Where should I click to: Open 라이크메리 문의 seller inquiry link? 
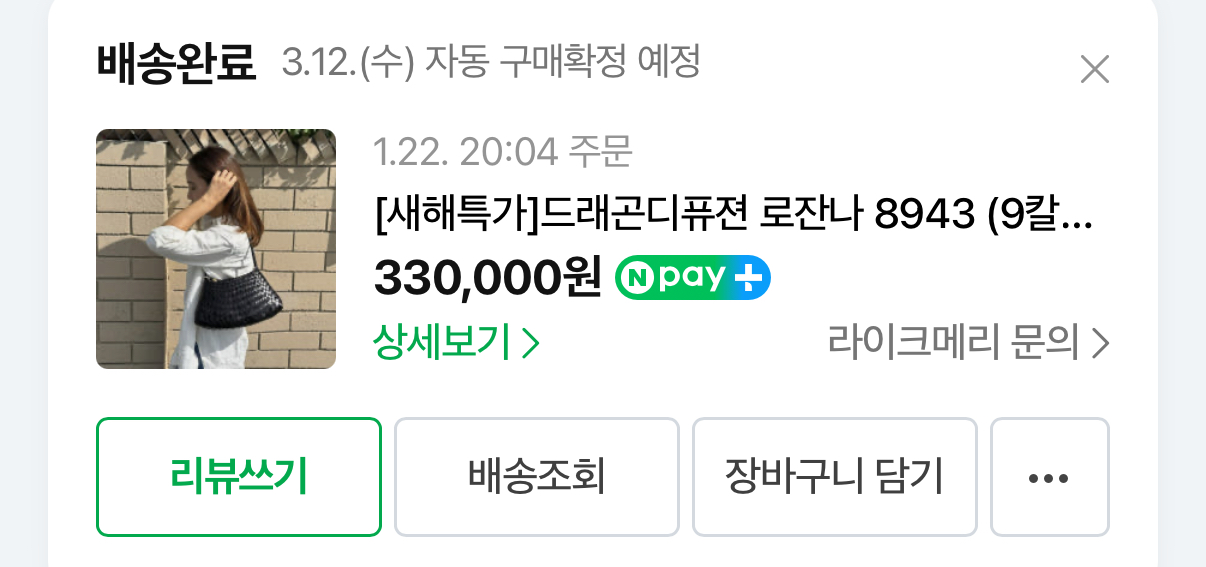[968, 343]
